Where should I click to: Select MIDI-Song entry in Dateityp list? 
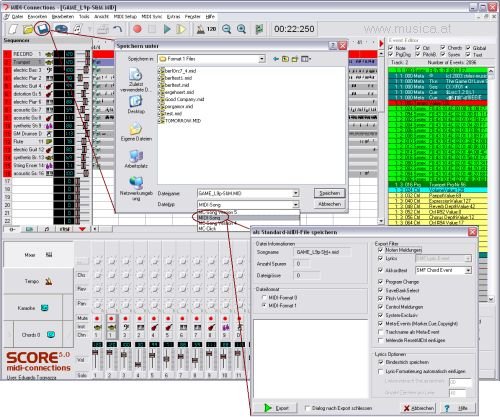[x=248, y=218]
